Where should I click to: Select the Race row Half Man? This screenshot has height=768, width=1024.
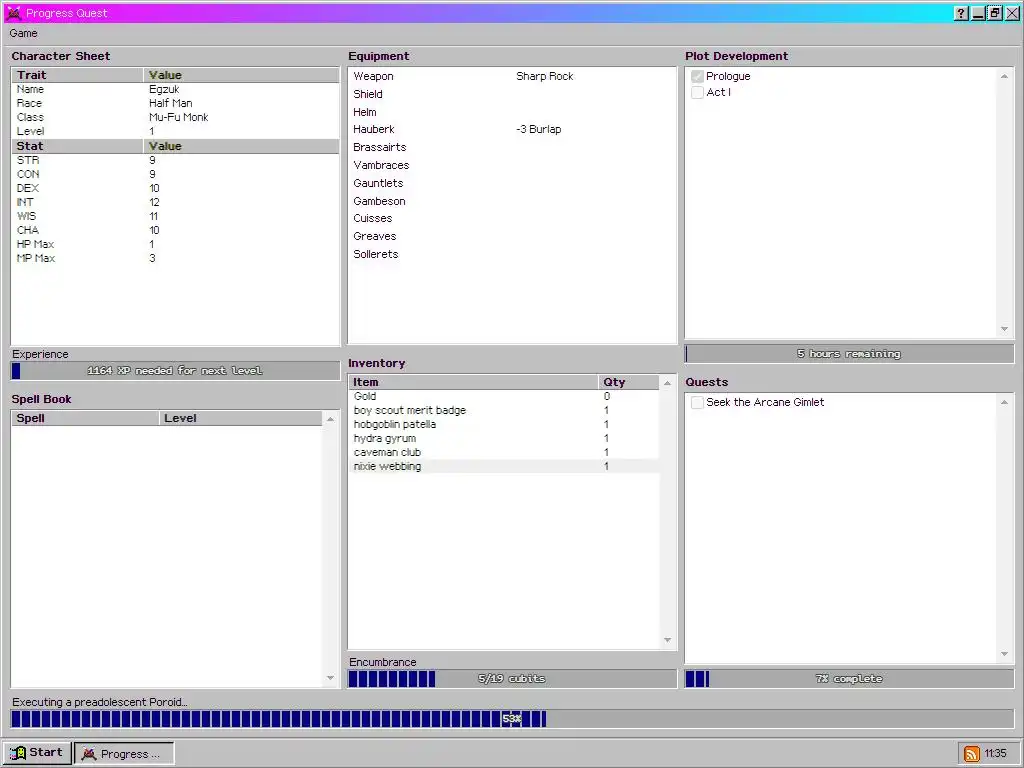(x=176, y=103)
